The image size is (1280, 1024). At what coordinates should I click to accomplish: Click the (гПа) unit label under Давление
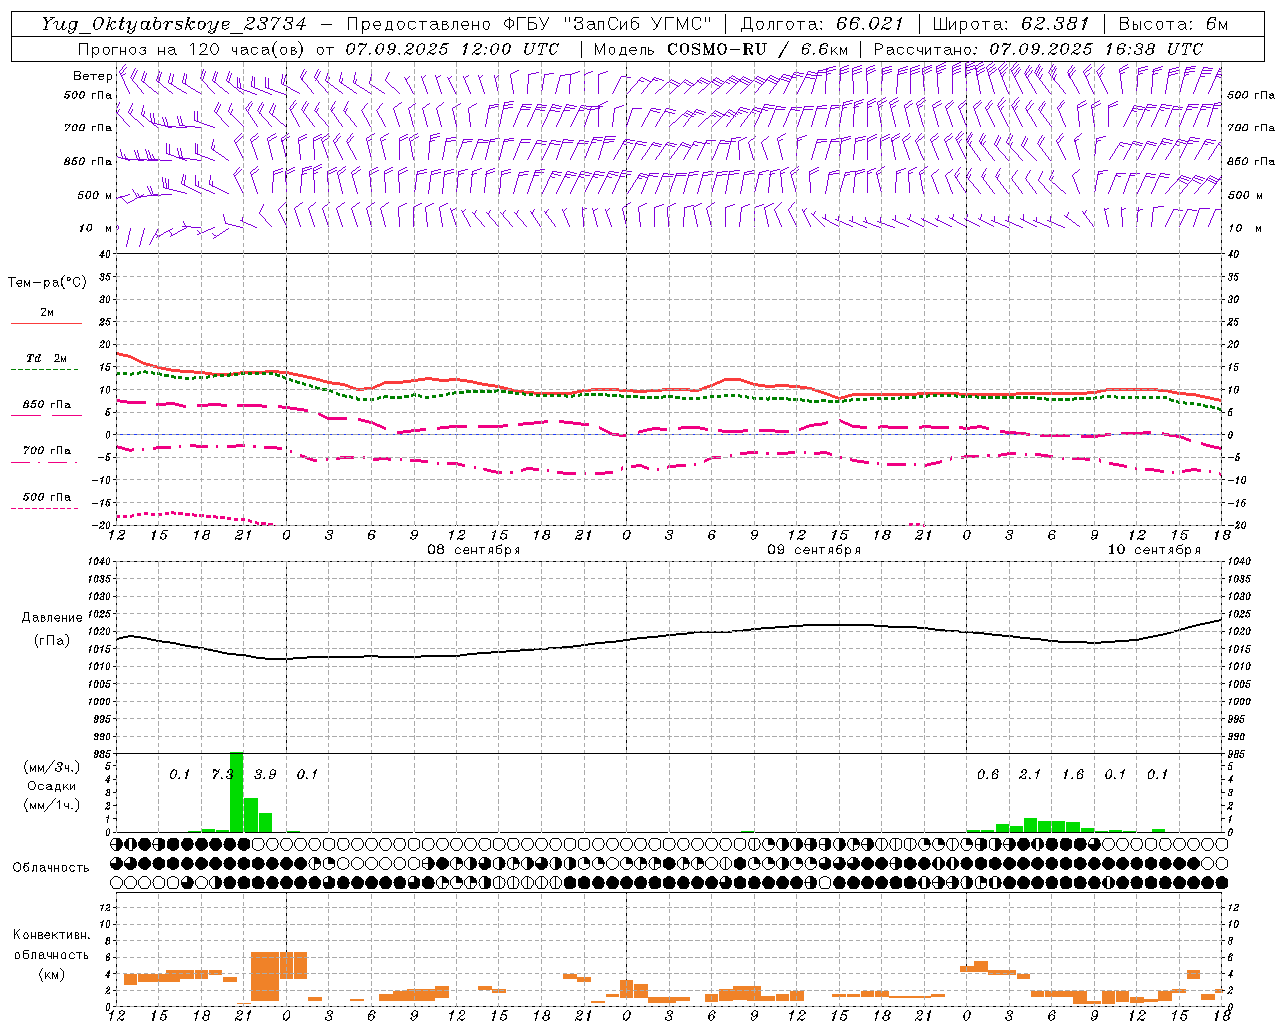click(52, 640)
